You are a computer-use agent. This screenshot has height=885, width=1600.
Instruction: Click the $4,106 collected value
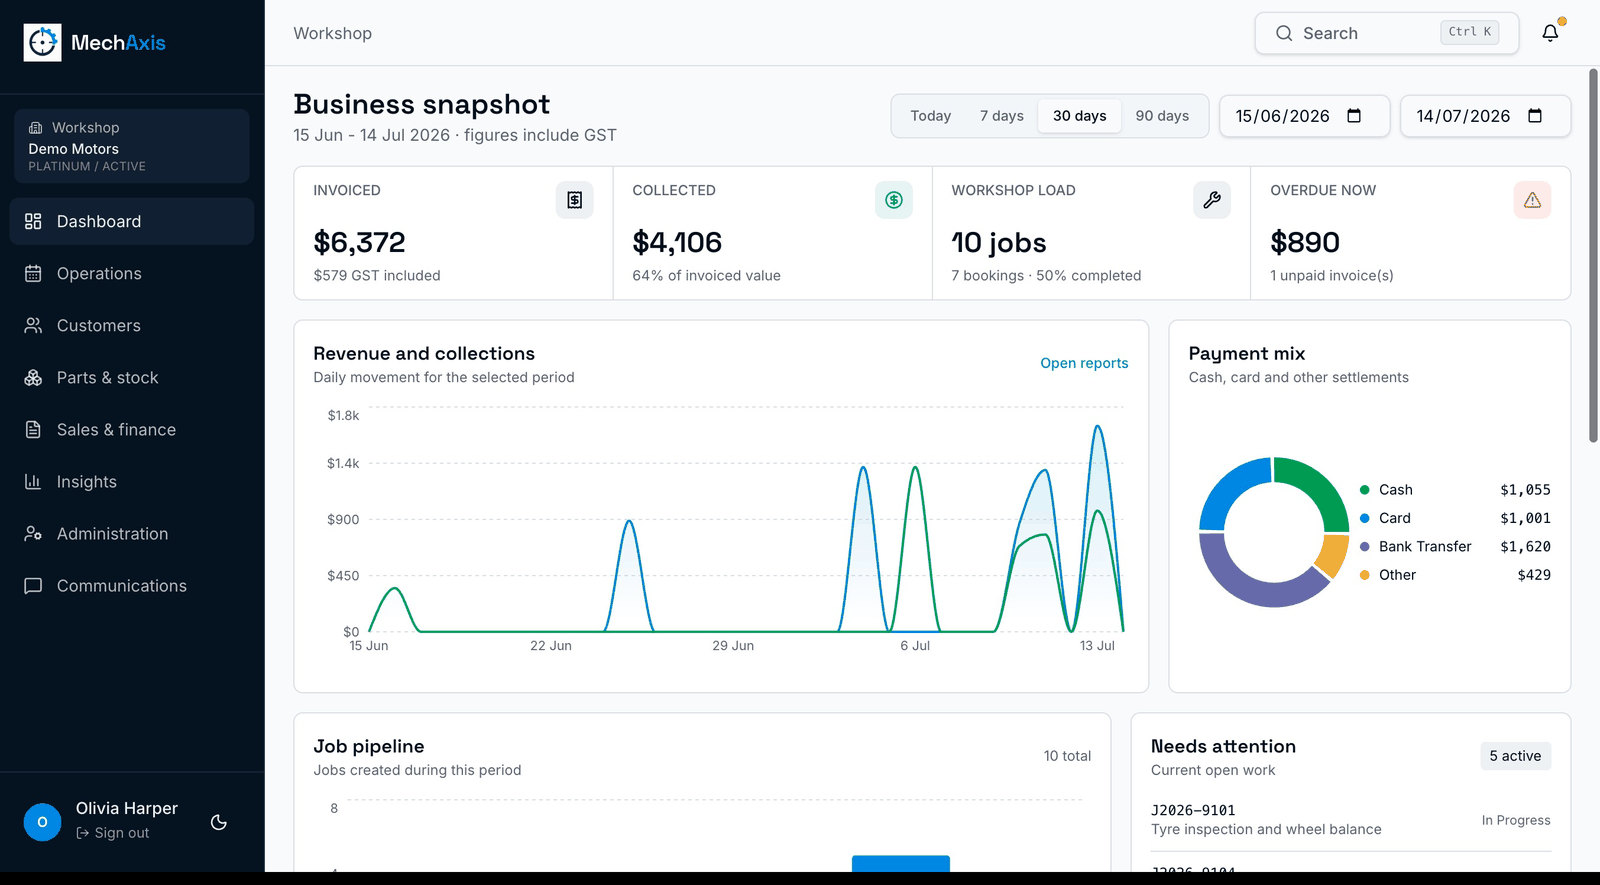pos(677,242)
